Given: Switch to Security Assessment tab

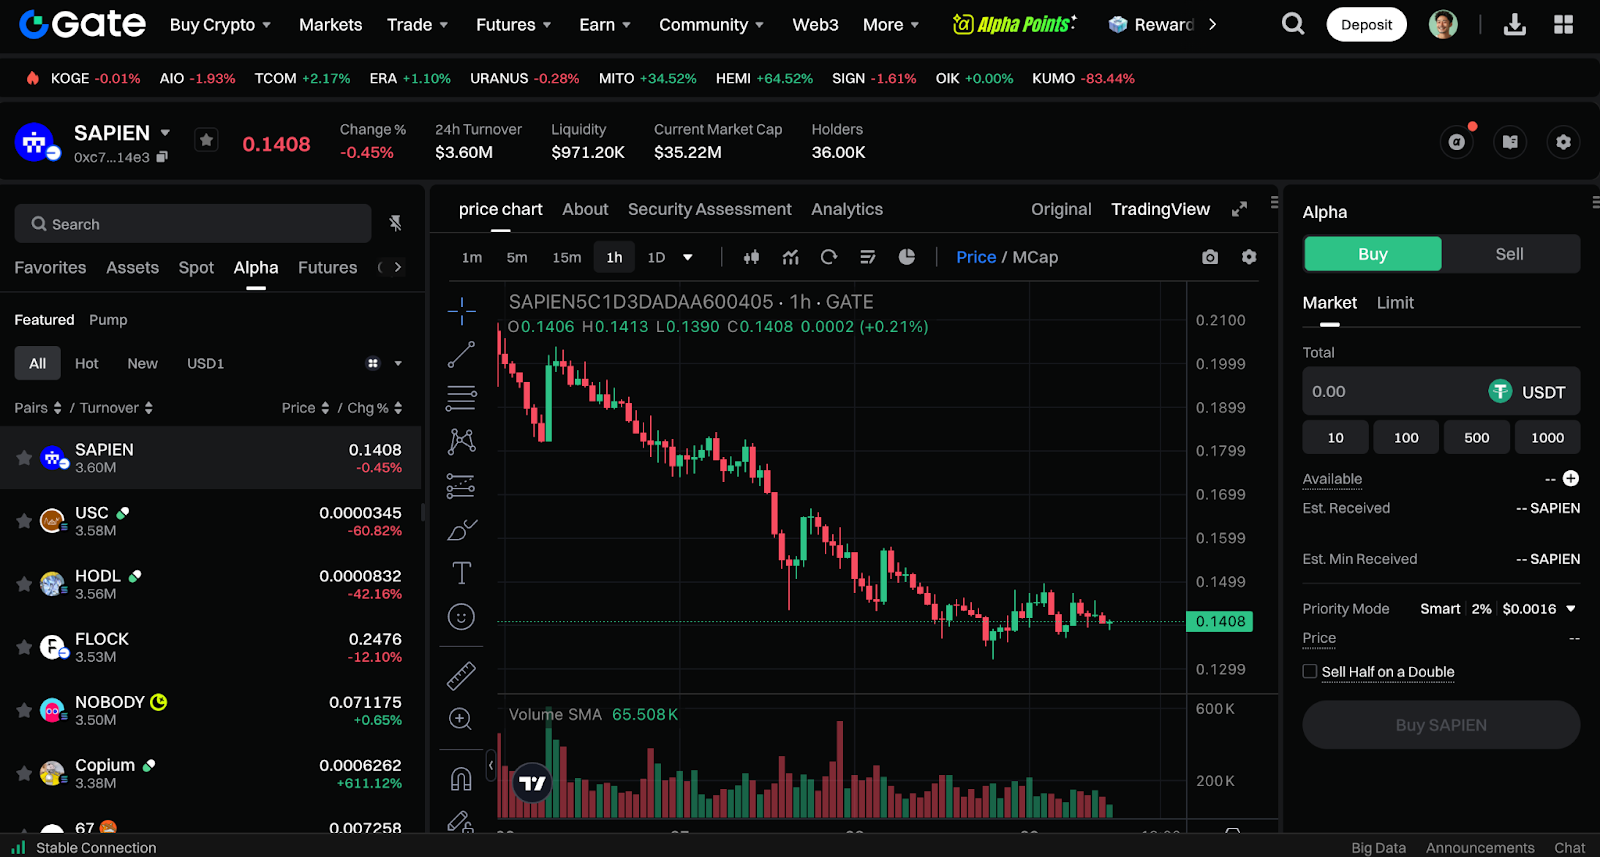Looking at the screenshot, I should pos(709,209).
